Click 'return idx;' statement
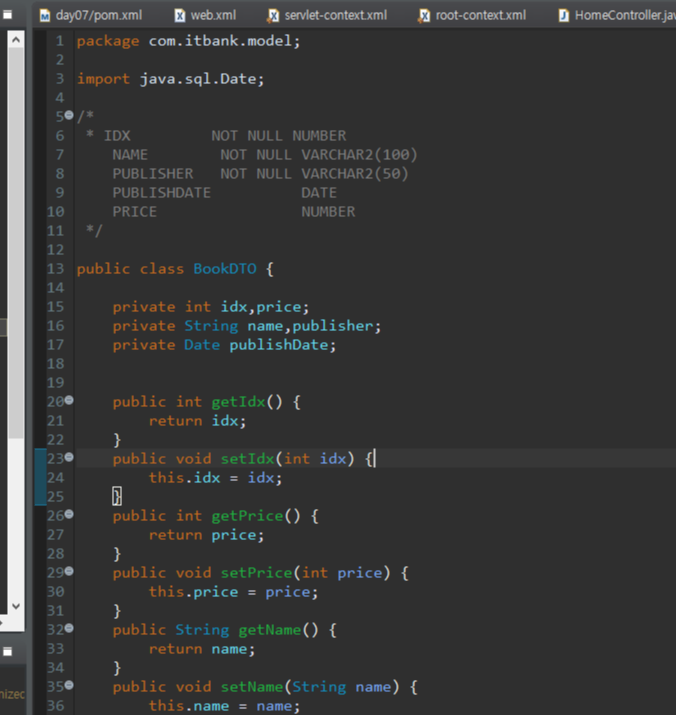This screenshot has height=715, width=676. (197, 421)
